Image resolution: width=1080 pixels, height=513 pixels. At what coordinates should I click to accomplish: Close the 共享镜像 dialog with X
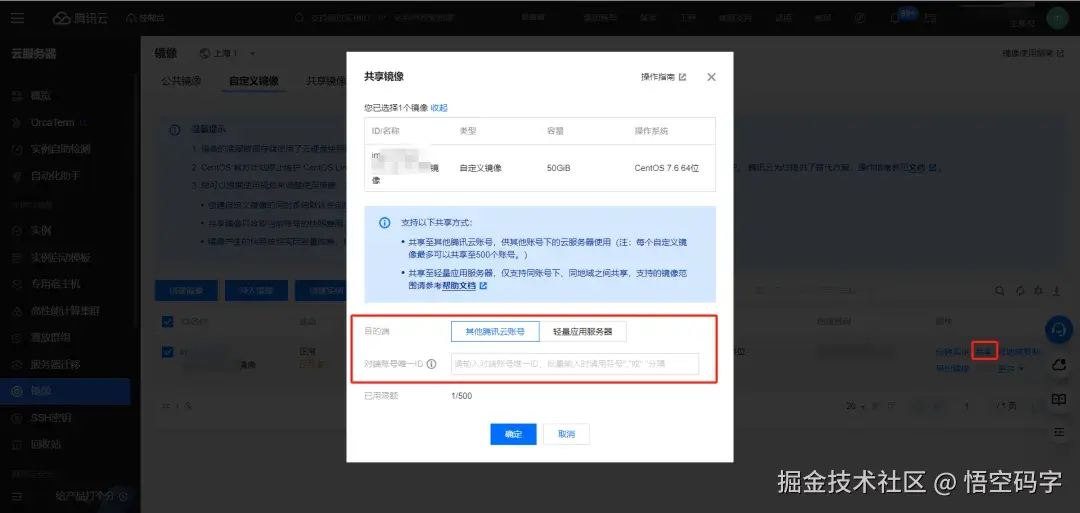(712, 77)
